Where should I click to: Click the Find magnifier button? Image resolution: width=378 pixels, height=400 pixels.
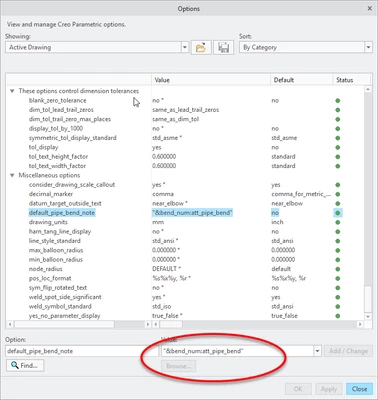(x=25, y=366)
